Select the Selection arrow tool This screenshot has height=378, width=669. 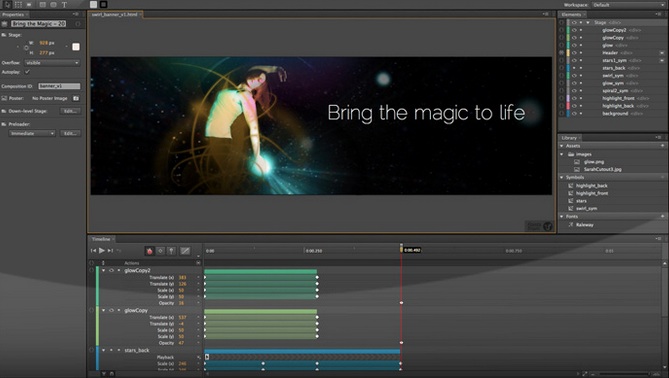point(7,5)
